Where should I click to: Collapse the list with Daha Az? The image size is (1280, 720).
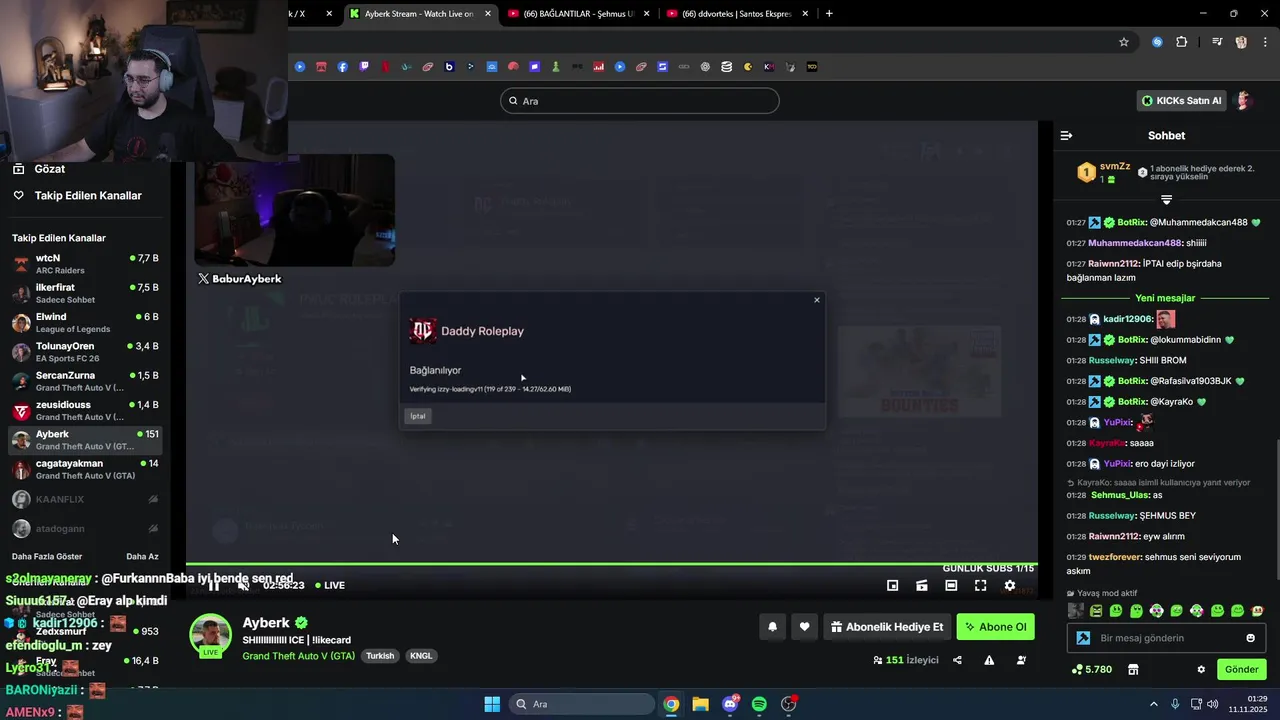pos(142,557)
